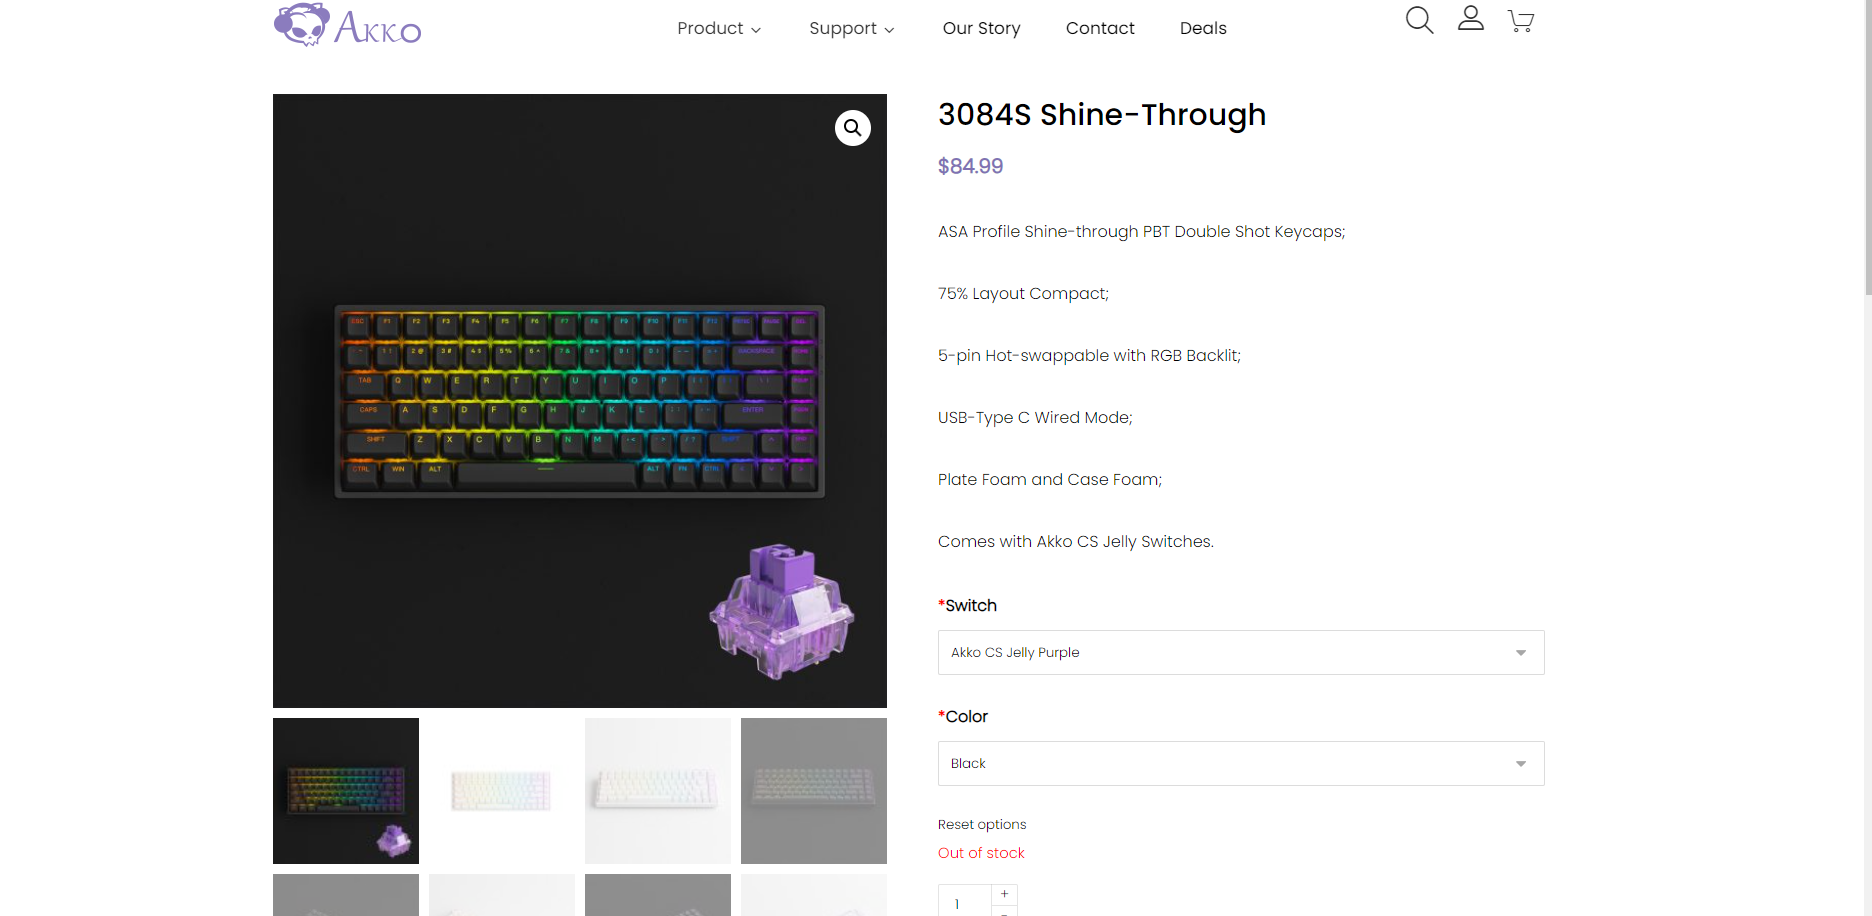Click the main keyboard product image
Screen dimensions: 1872x916
(x=580, y=401)
